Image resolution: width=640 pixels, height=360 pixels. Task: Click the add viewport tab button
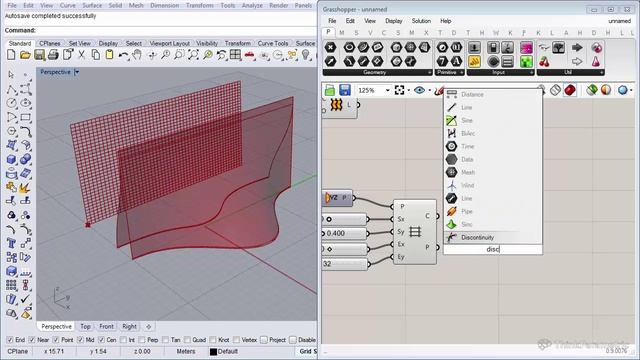(149, 327)
